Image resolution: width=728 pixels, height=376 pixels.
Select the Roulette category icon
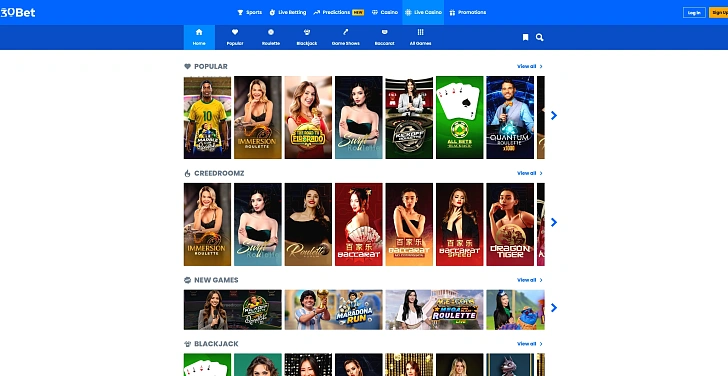[x=271, y=37]
